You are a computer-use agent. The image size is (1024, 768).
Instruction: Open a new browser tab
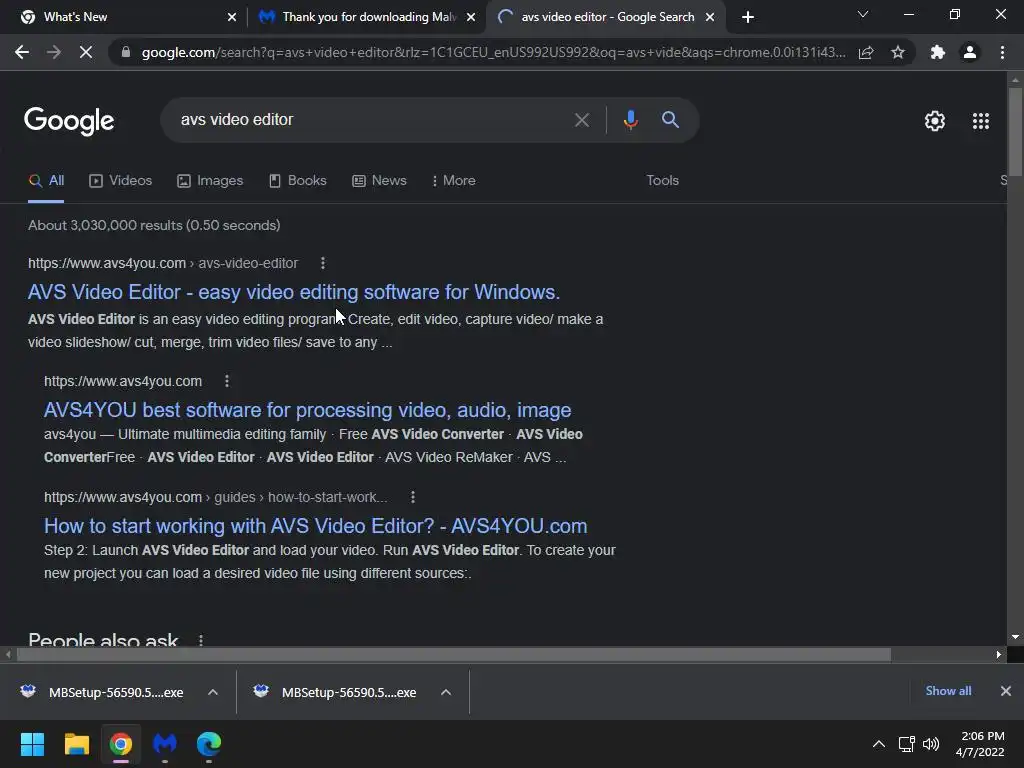pyautogui.click(x=748, y=17)
